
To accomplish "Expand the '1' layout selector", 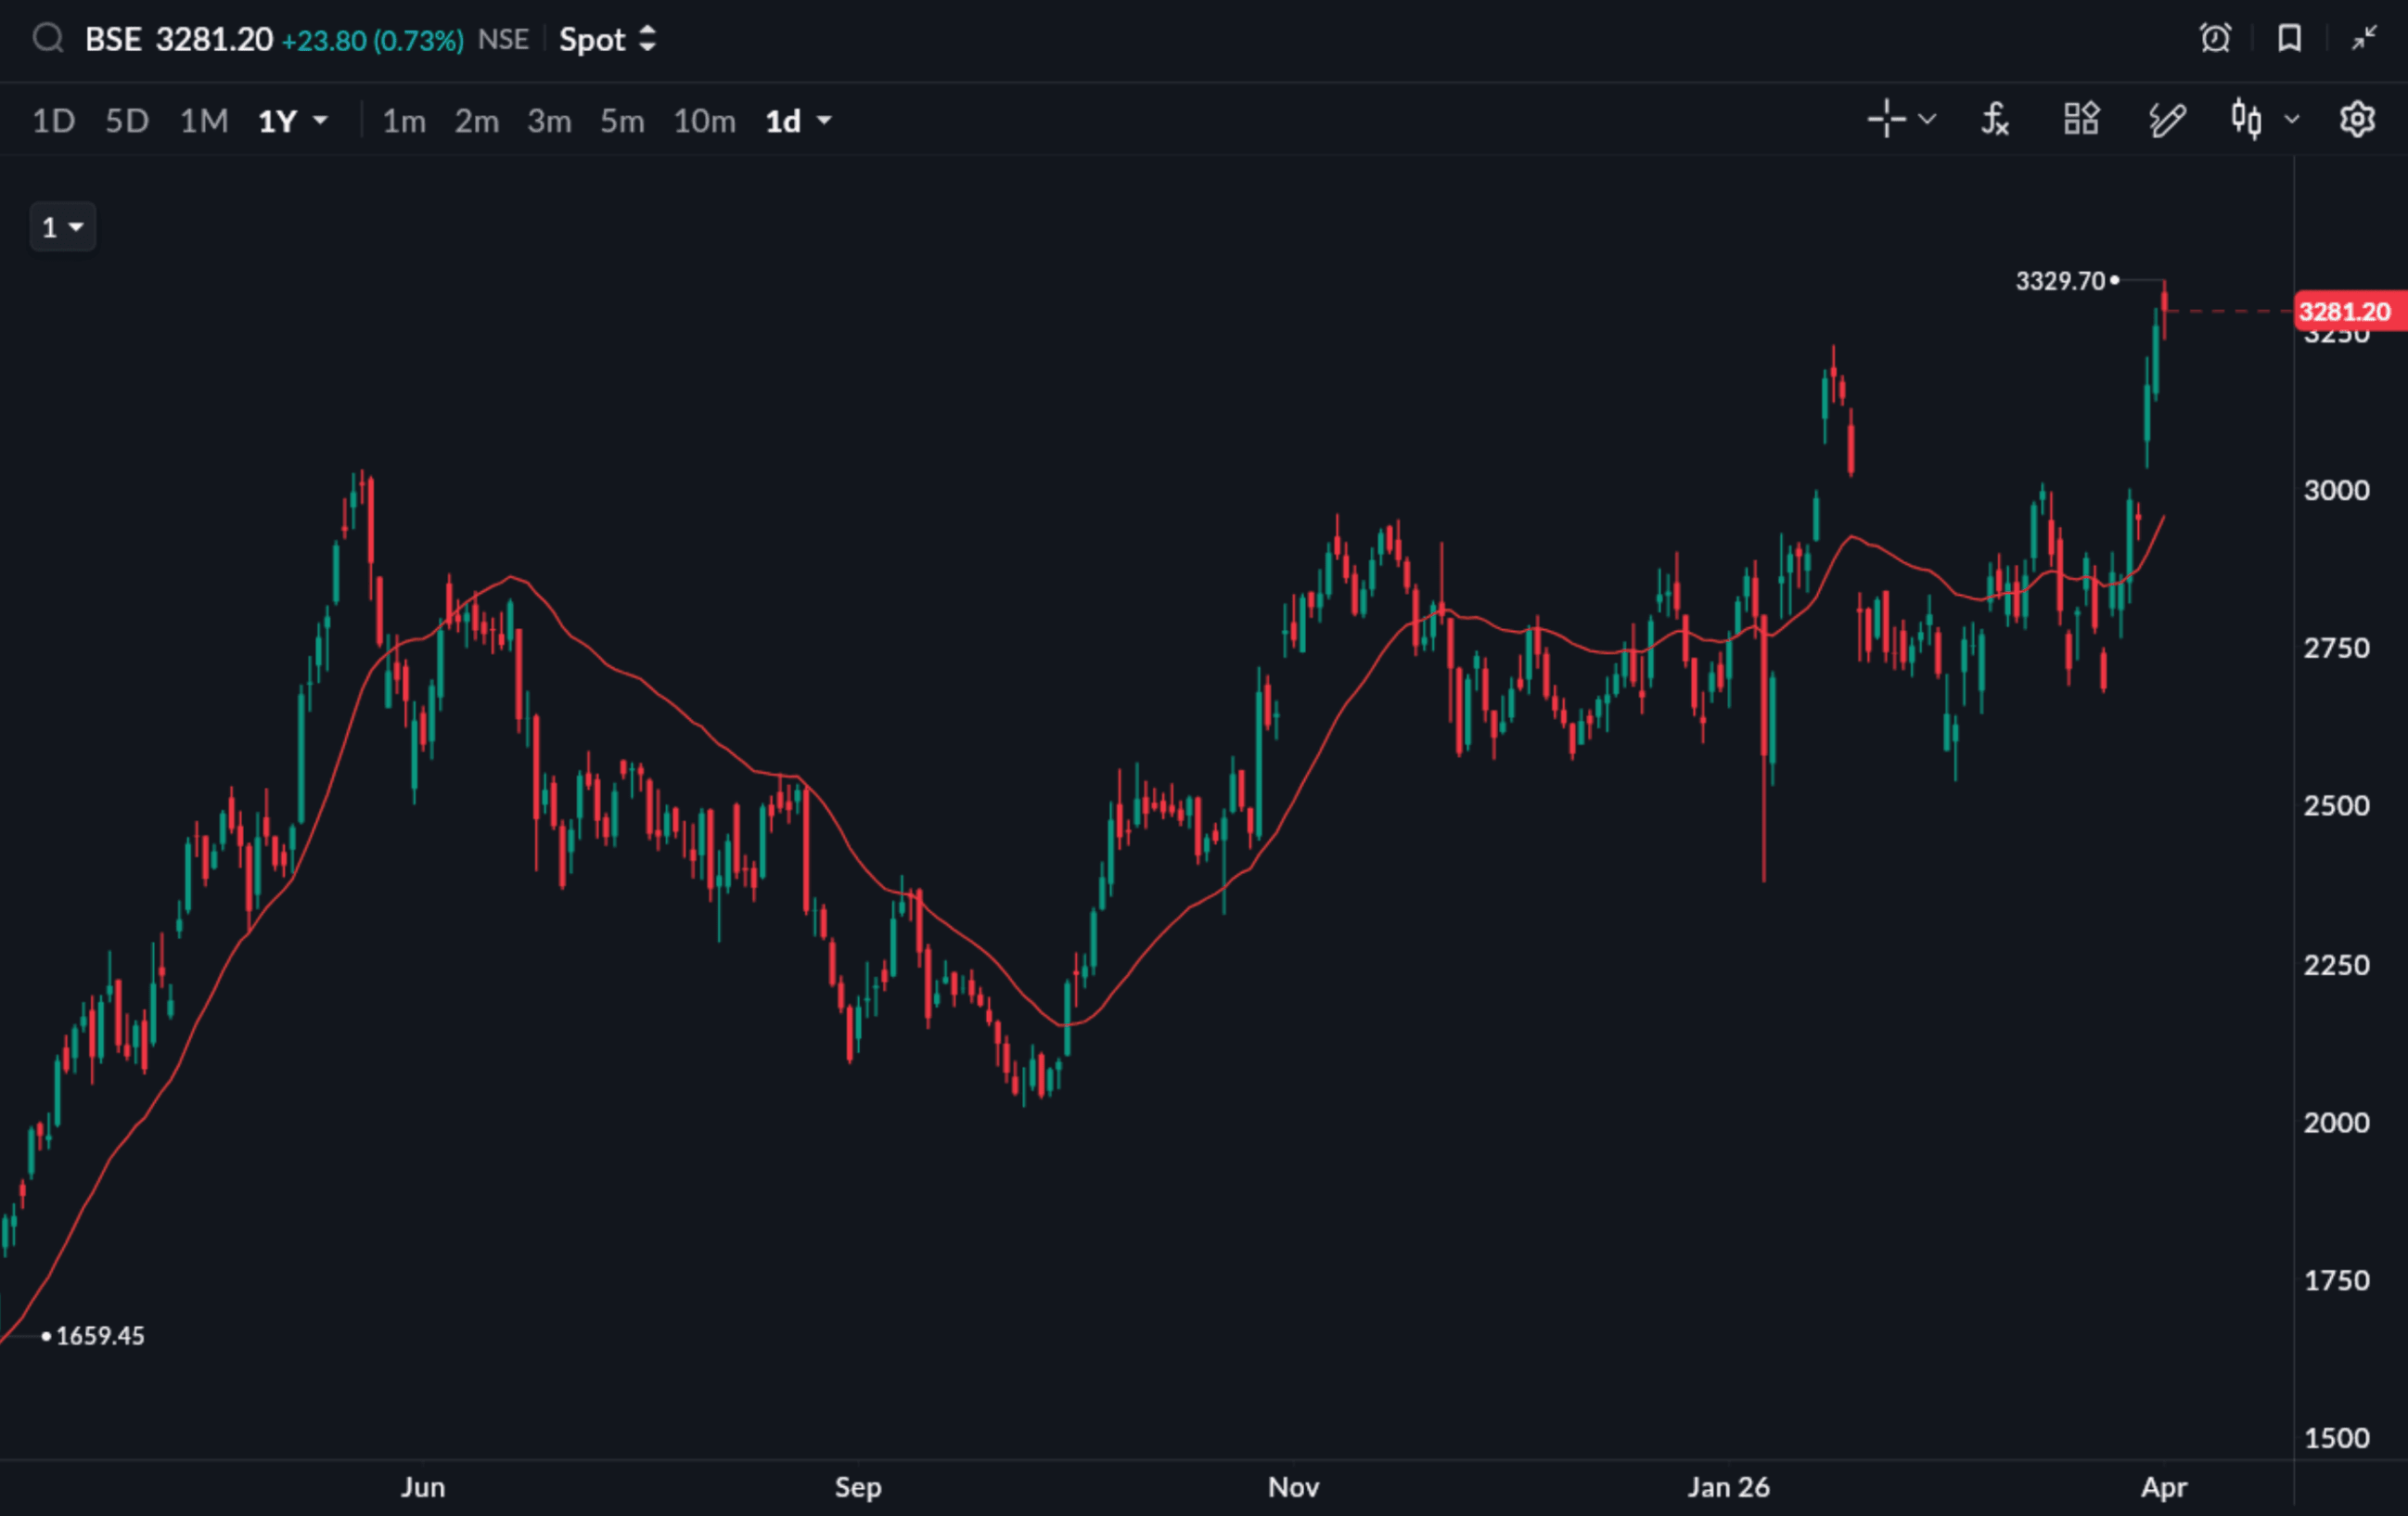I will point(62,228).
